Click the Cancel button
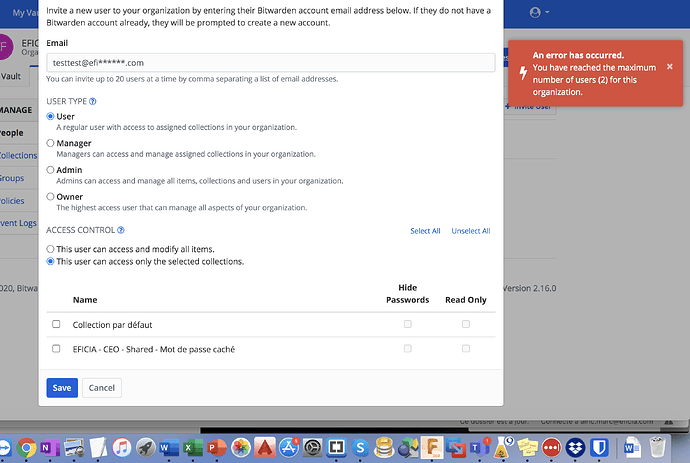The width and height of the screenshot is (690, 463). (102, 388)
